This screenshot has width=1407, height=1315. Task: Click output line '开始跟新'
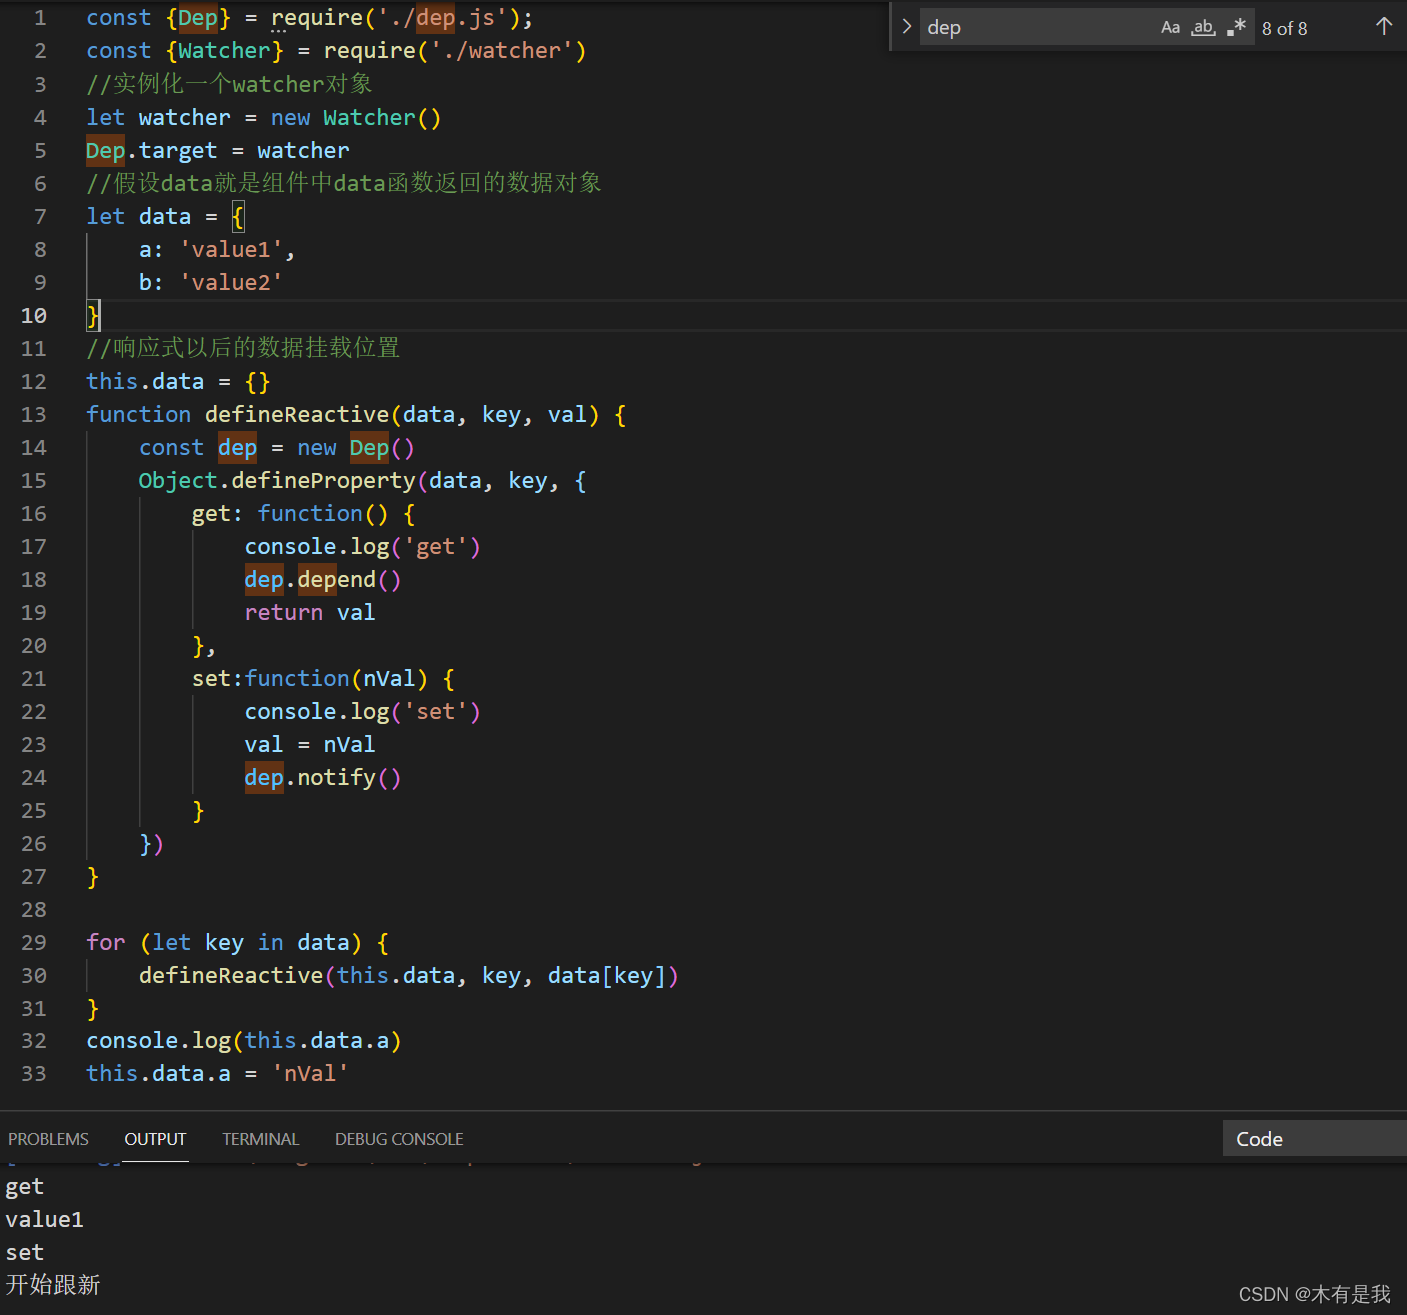click(53, 1285)
